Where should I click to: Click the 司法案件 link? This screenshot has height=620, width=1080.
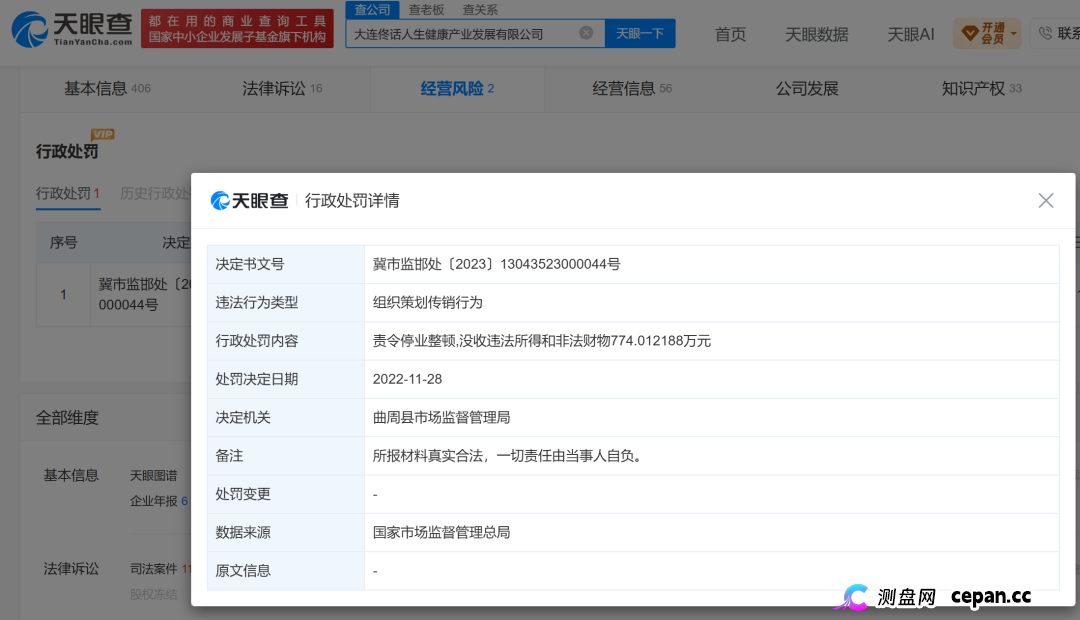[160, 569]
